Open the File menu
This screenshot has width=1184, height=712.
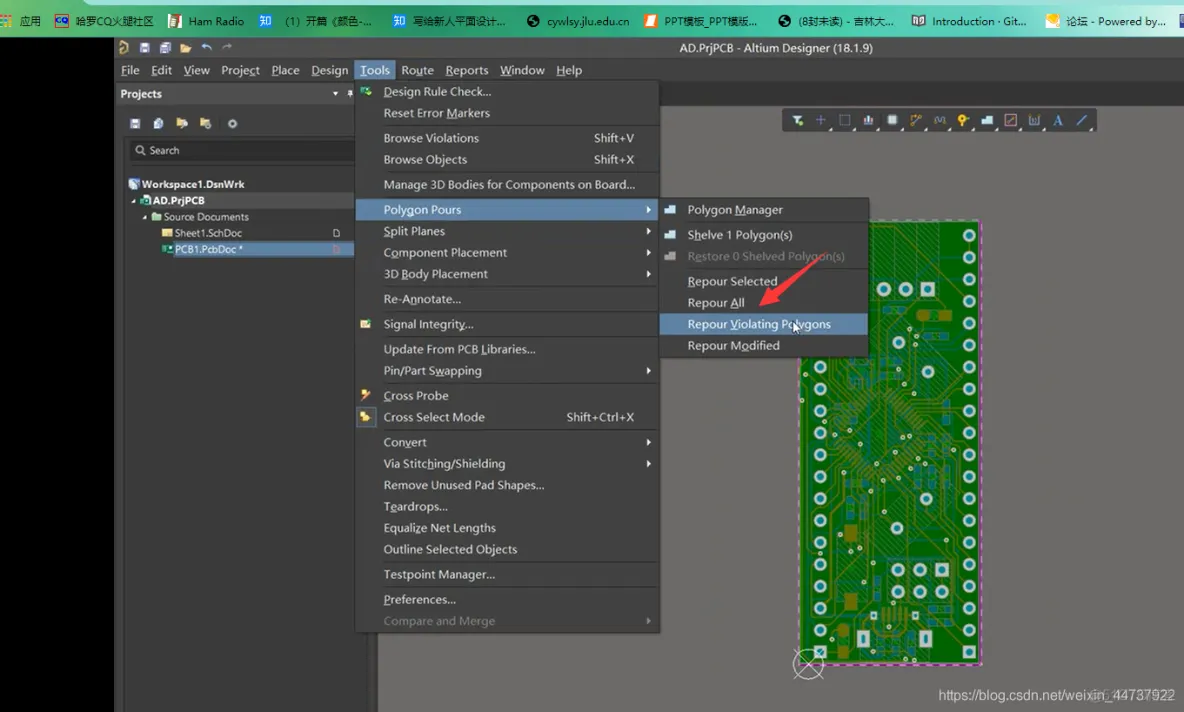click(x=130, y=70)
